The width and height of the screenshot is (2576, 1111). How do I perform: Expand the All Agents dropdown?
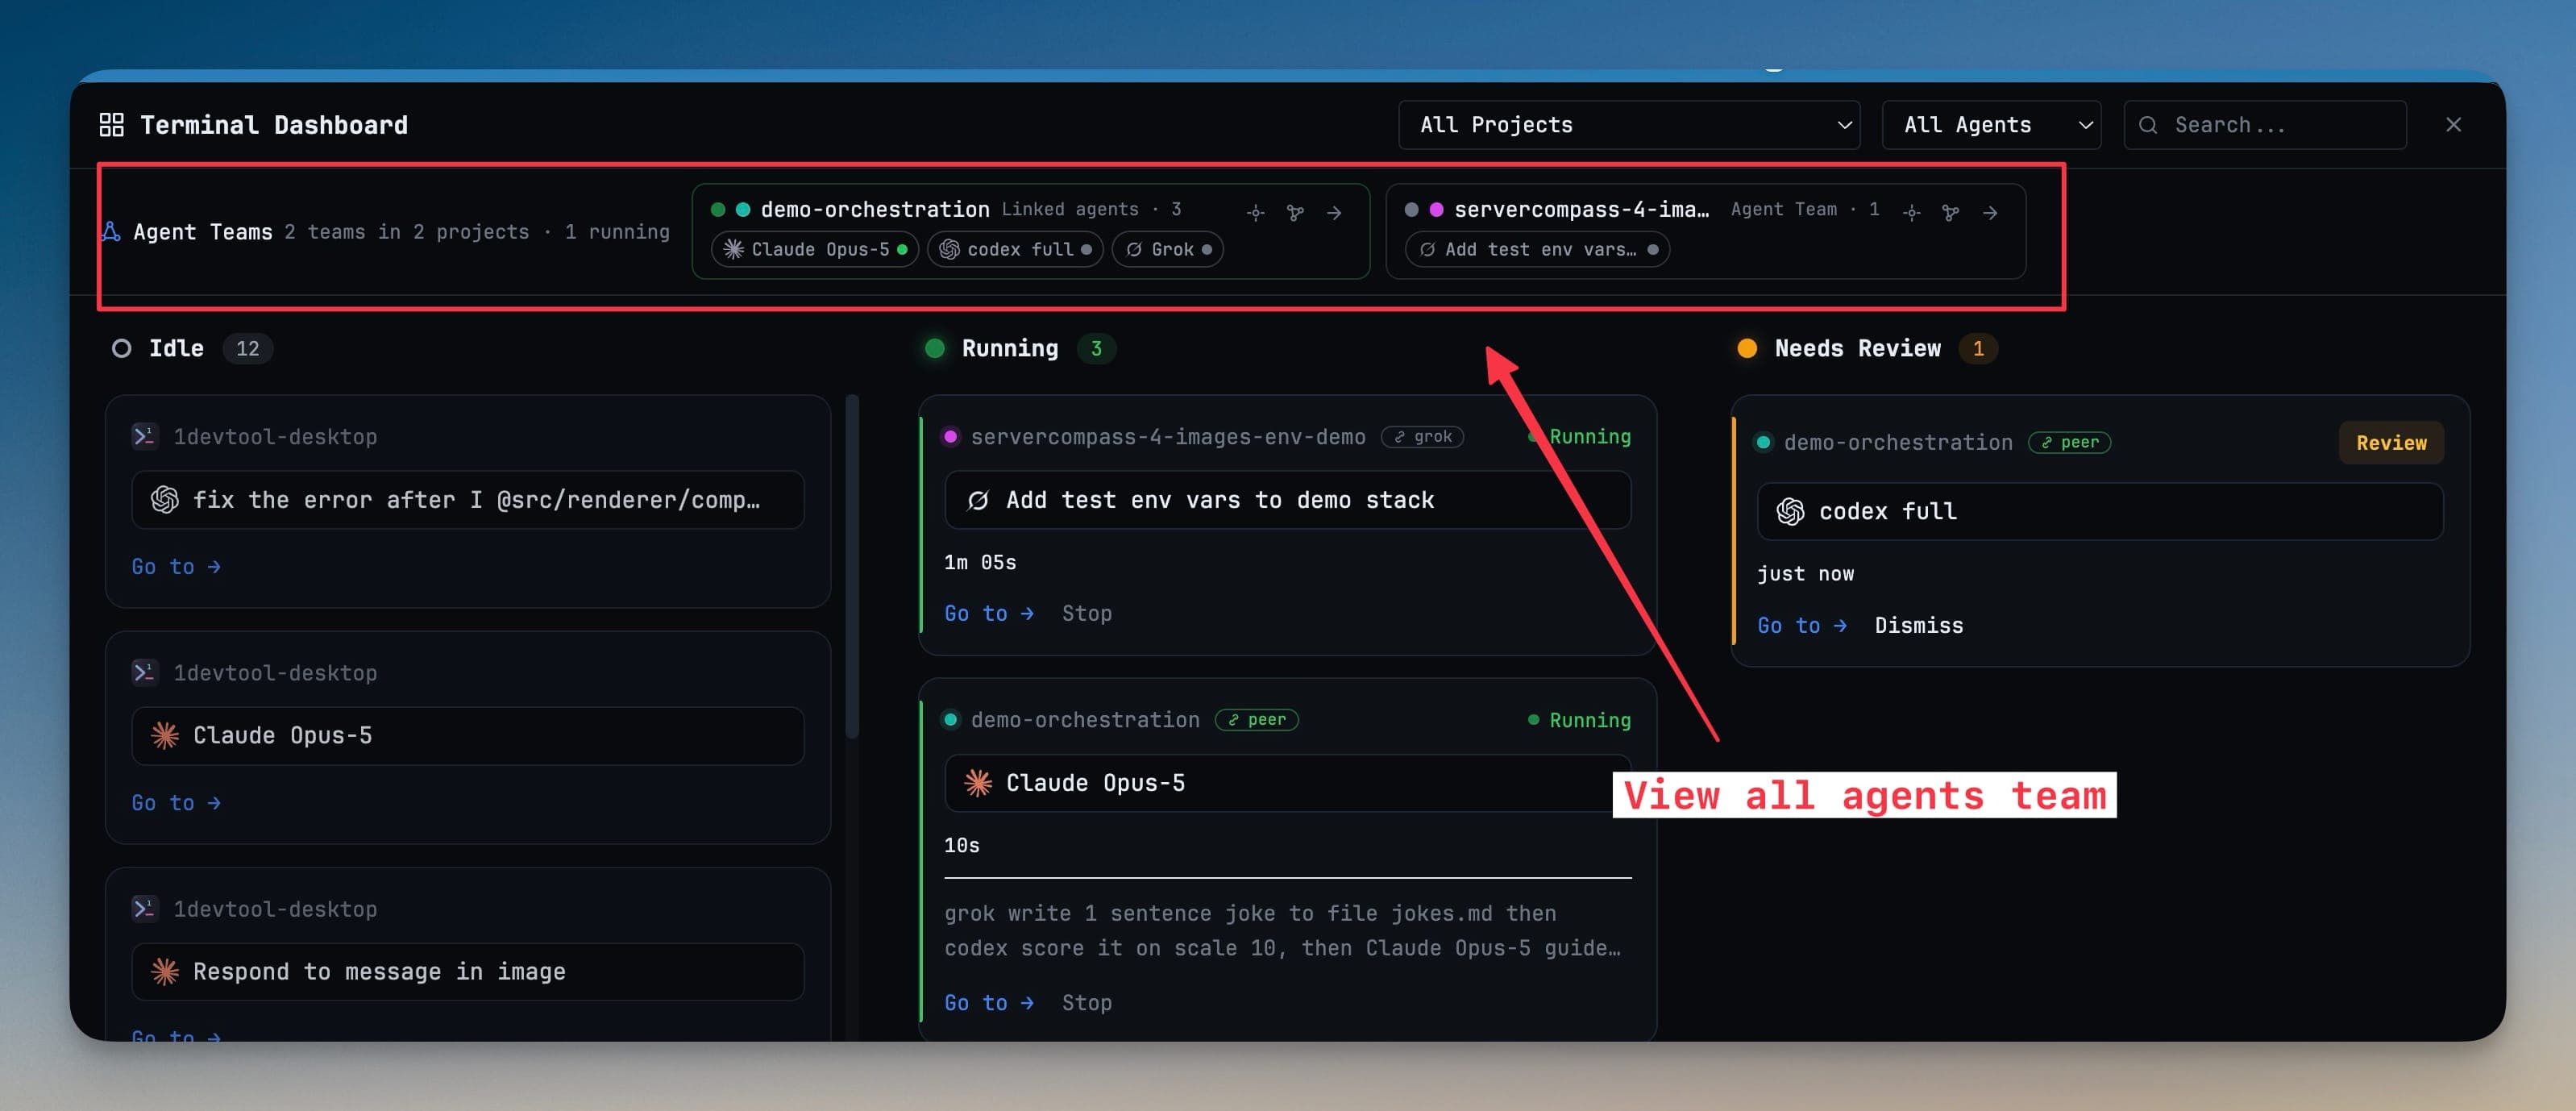tap(1991, 125)
